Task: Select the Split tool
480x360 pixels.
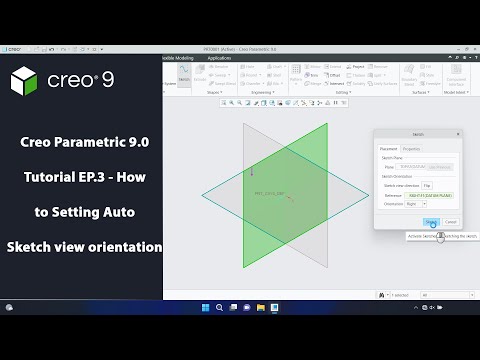Action: pos(375,75)
